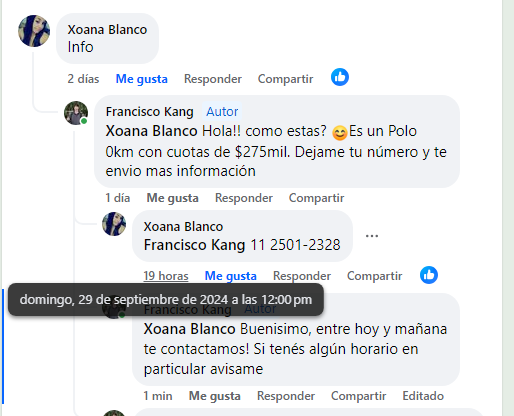Screen dimensions: 514x416
Task: Open Xoana Blanco's profile picture on the Info comment
Action: [x=34, y=31]
